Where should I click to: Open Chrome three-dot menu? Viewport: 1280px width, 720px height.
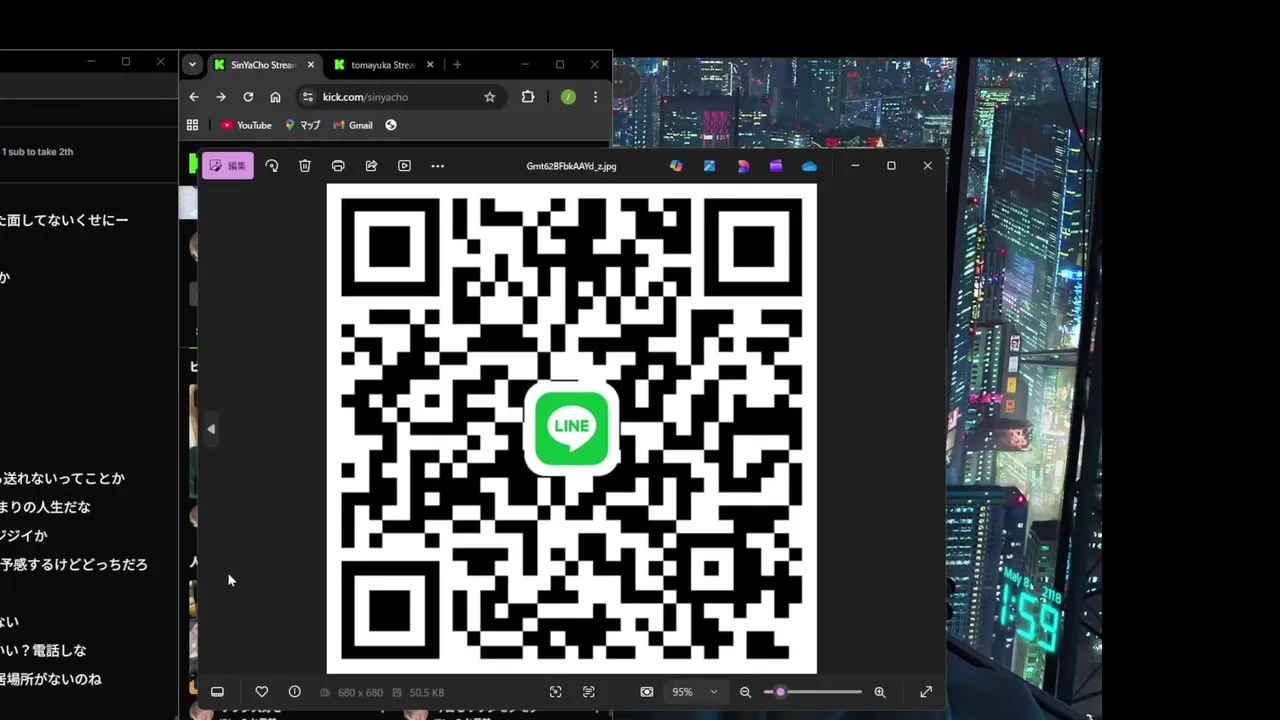(595, 97)
